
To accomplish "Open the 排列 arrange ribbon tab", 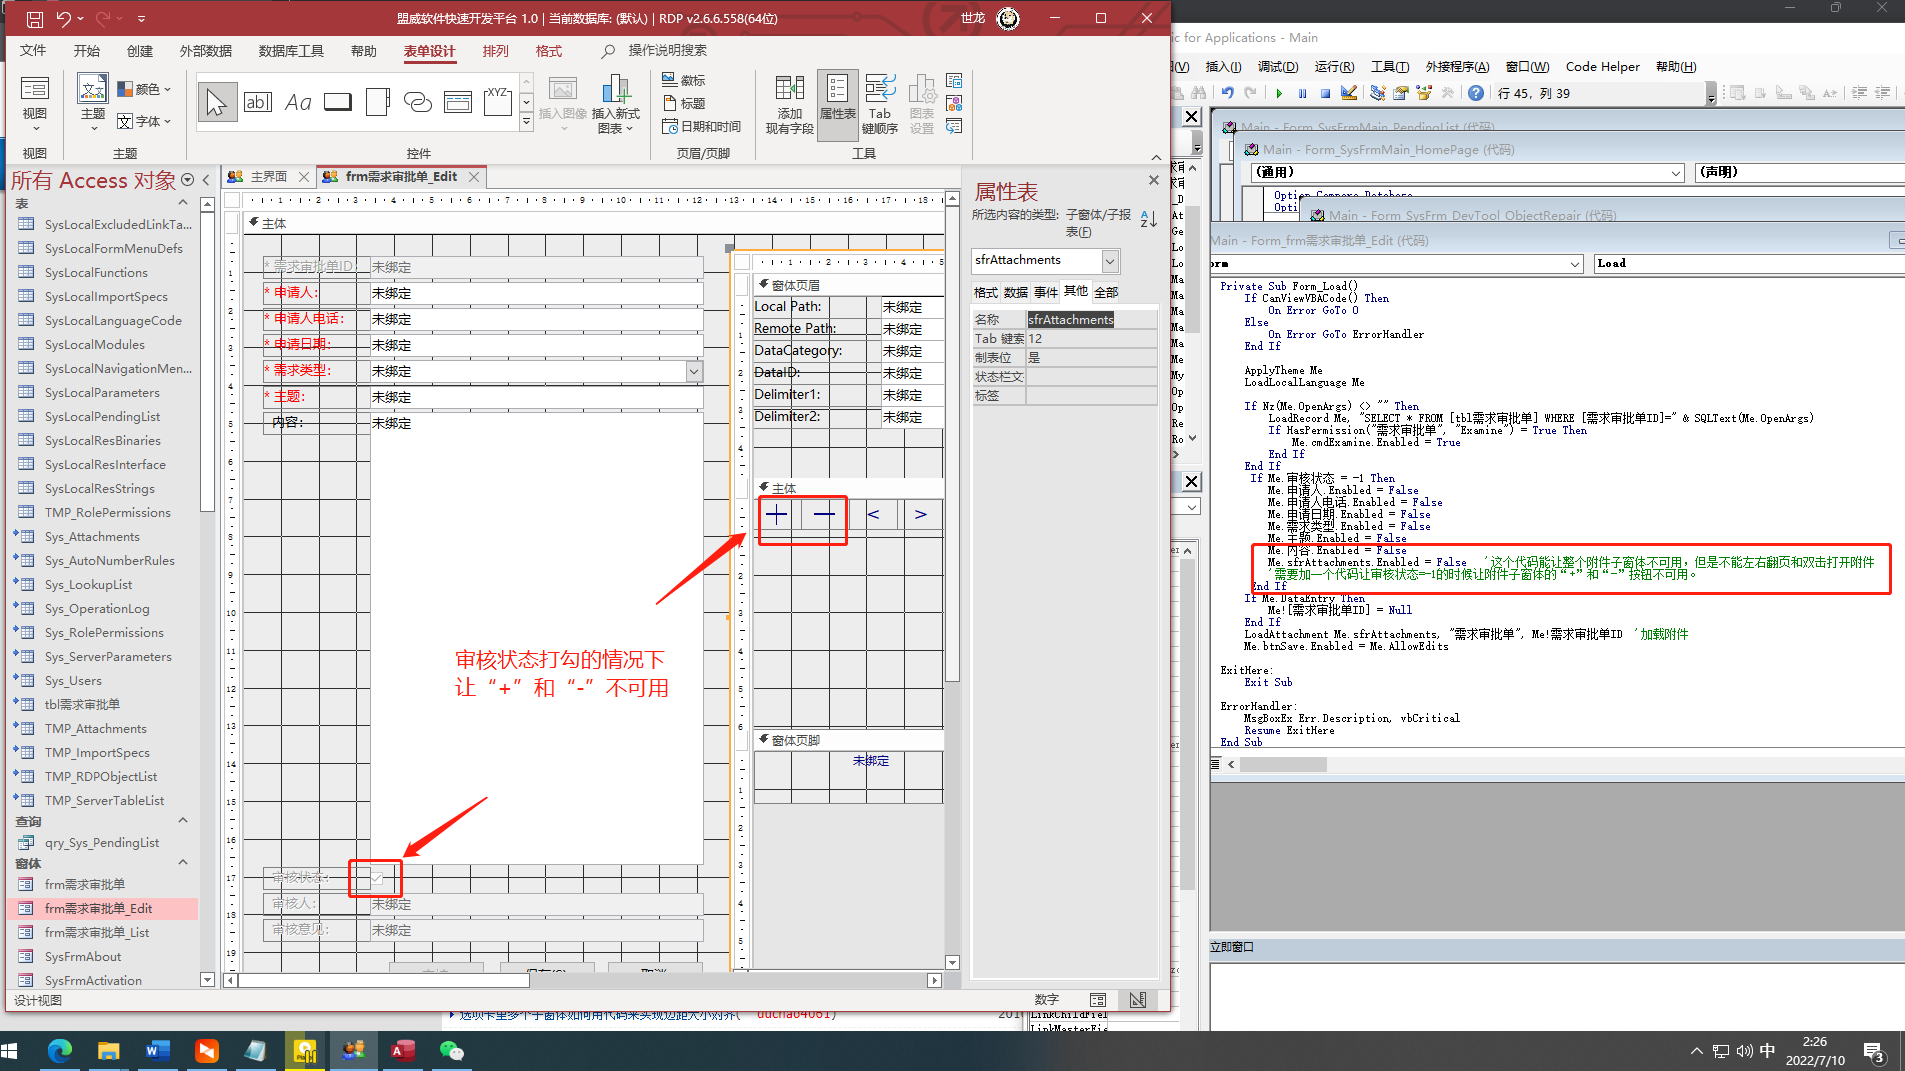I will point(495,51).
